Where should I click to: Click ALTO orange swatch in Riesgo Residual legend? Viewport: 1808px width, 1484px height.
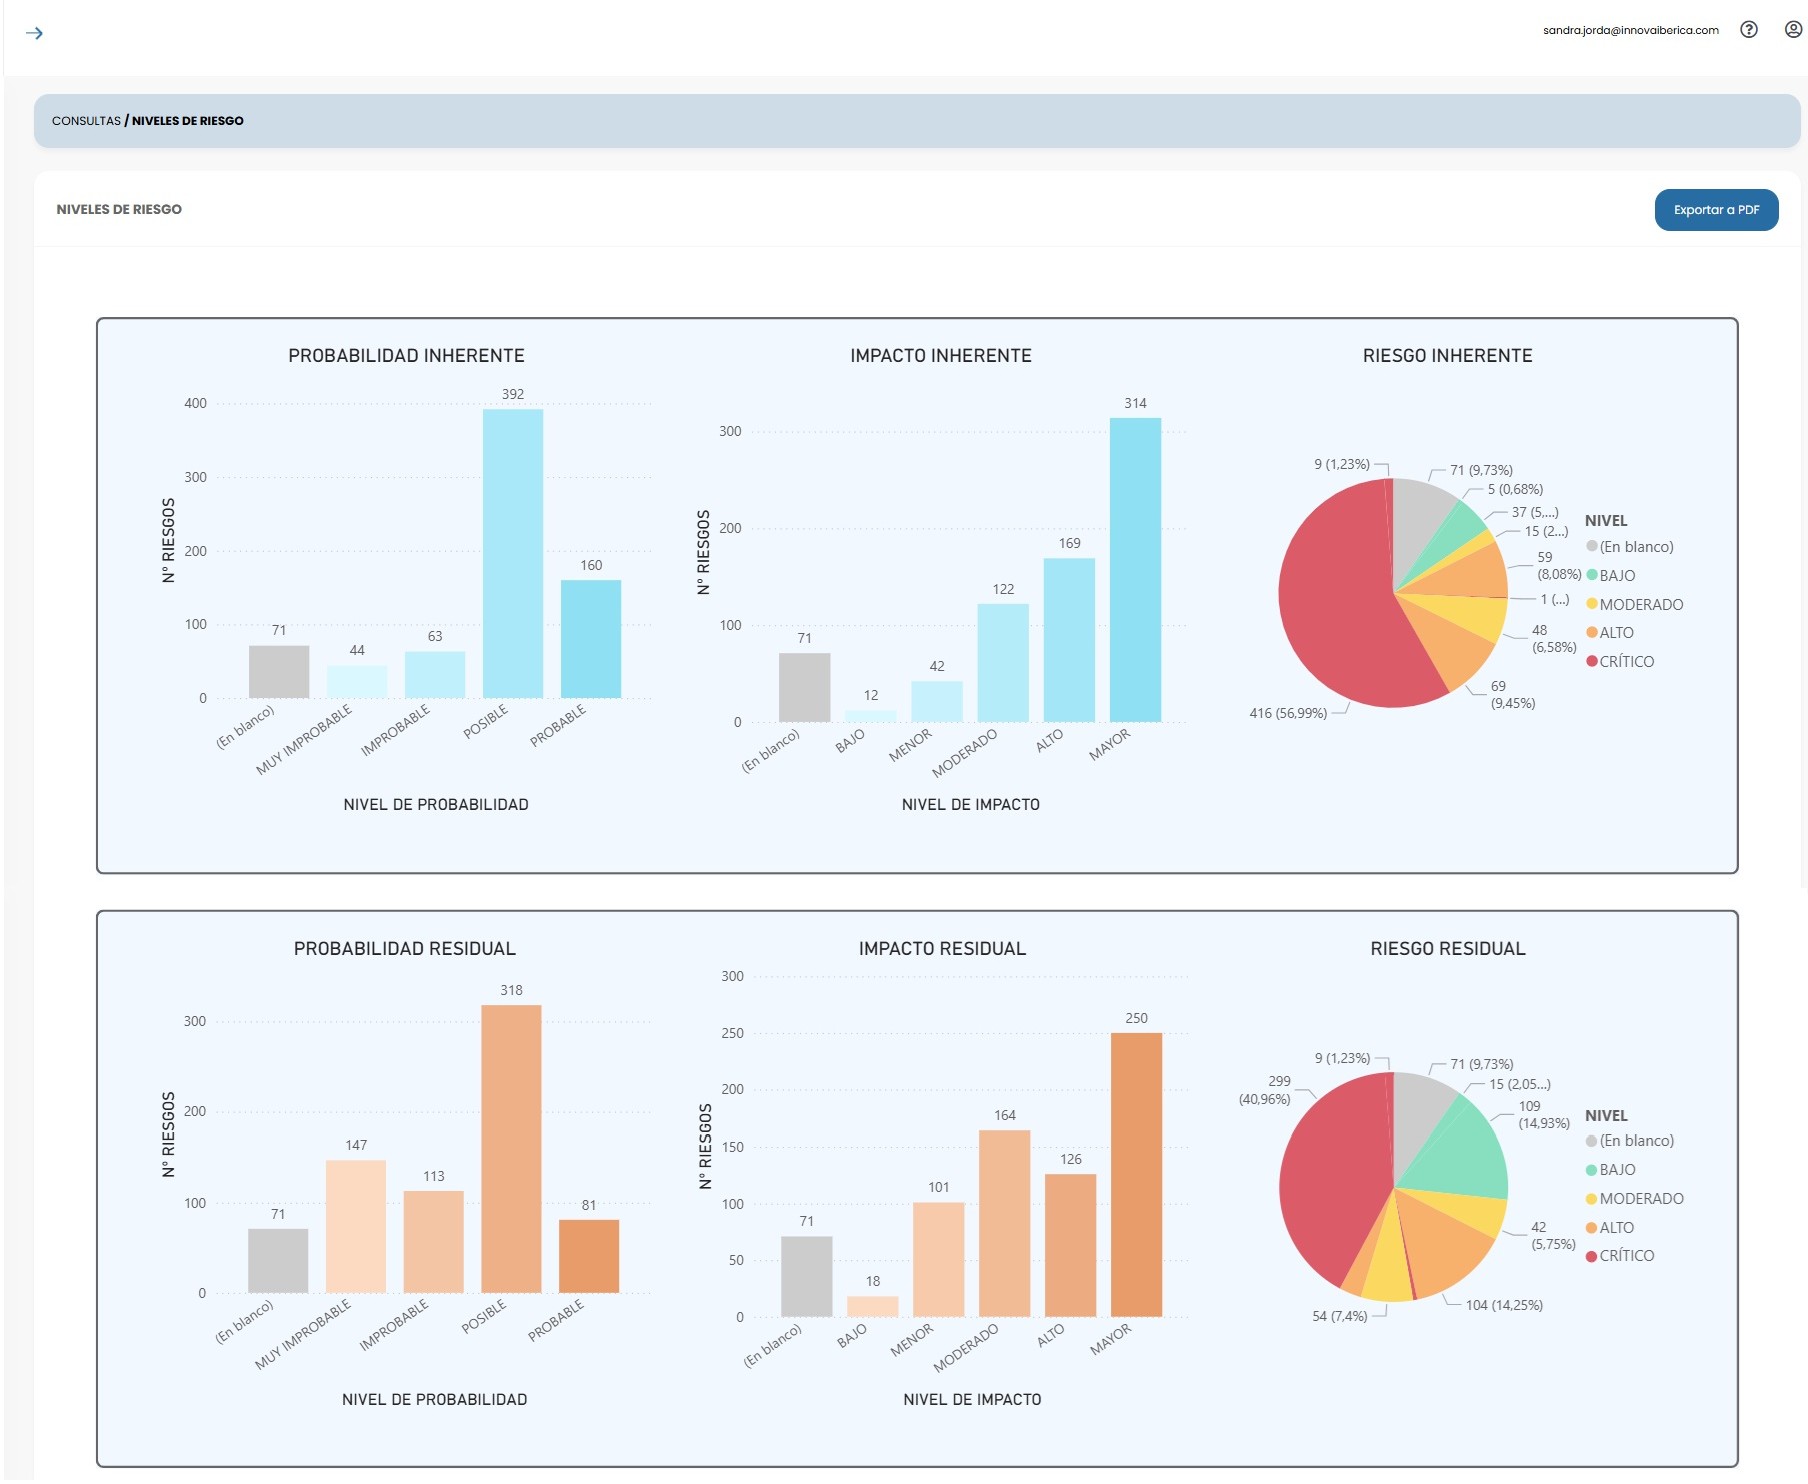(x=1591, y=1228)
